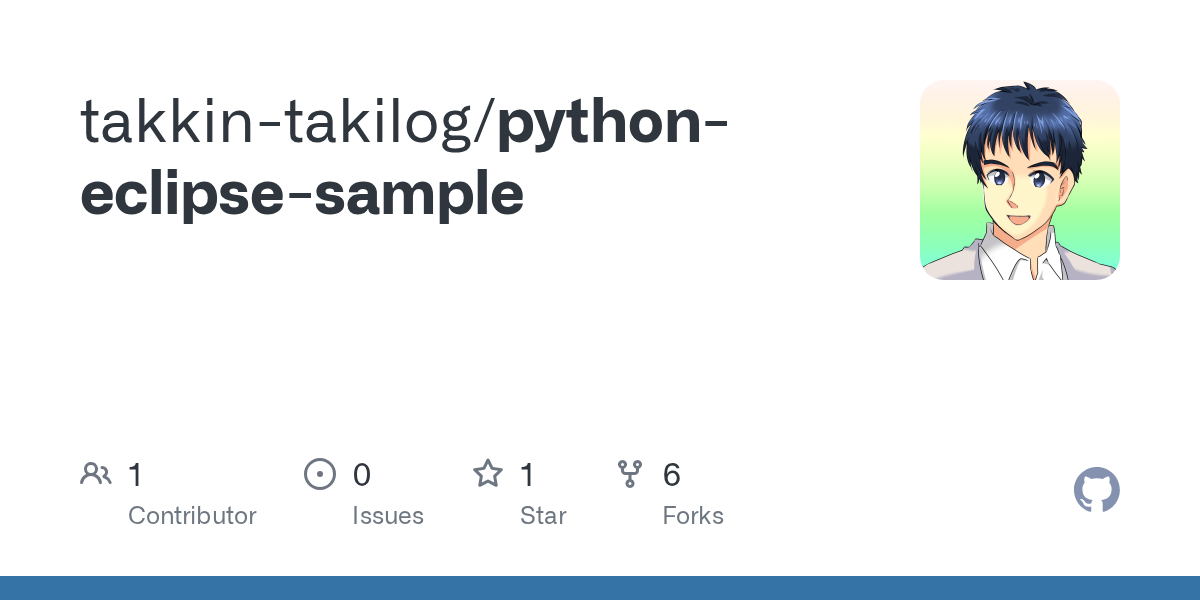Click the word "python" in the title

tap(600, 122)
